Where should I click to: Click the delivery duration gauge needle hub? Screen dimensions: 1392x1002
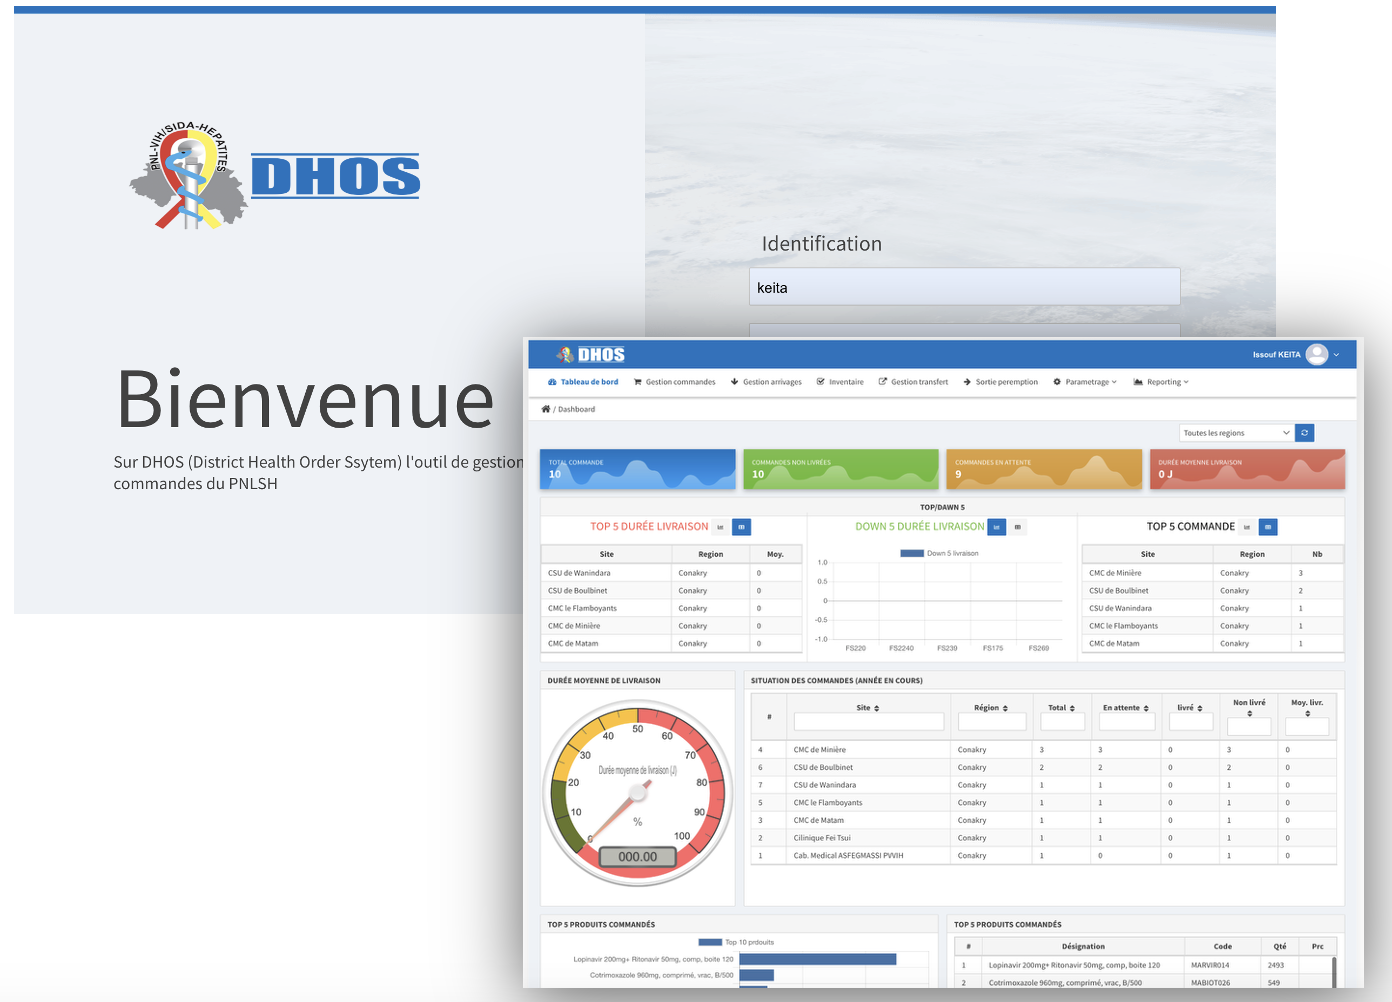[x=637, y=794]
